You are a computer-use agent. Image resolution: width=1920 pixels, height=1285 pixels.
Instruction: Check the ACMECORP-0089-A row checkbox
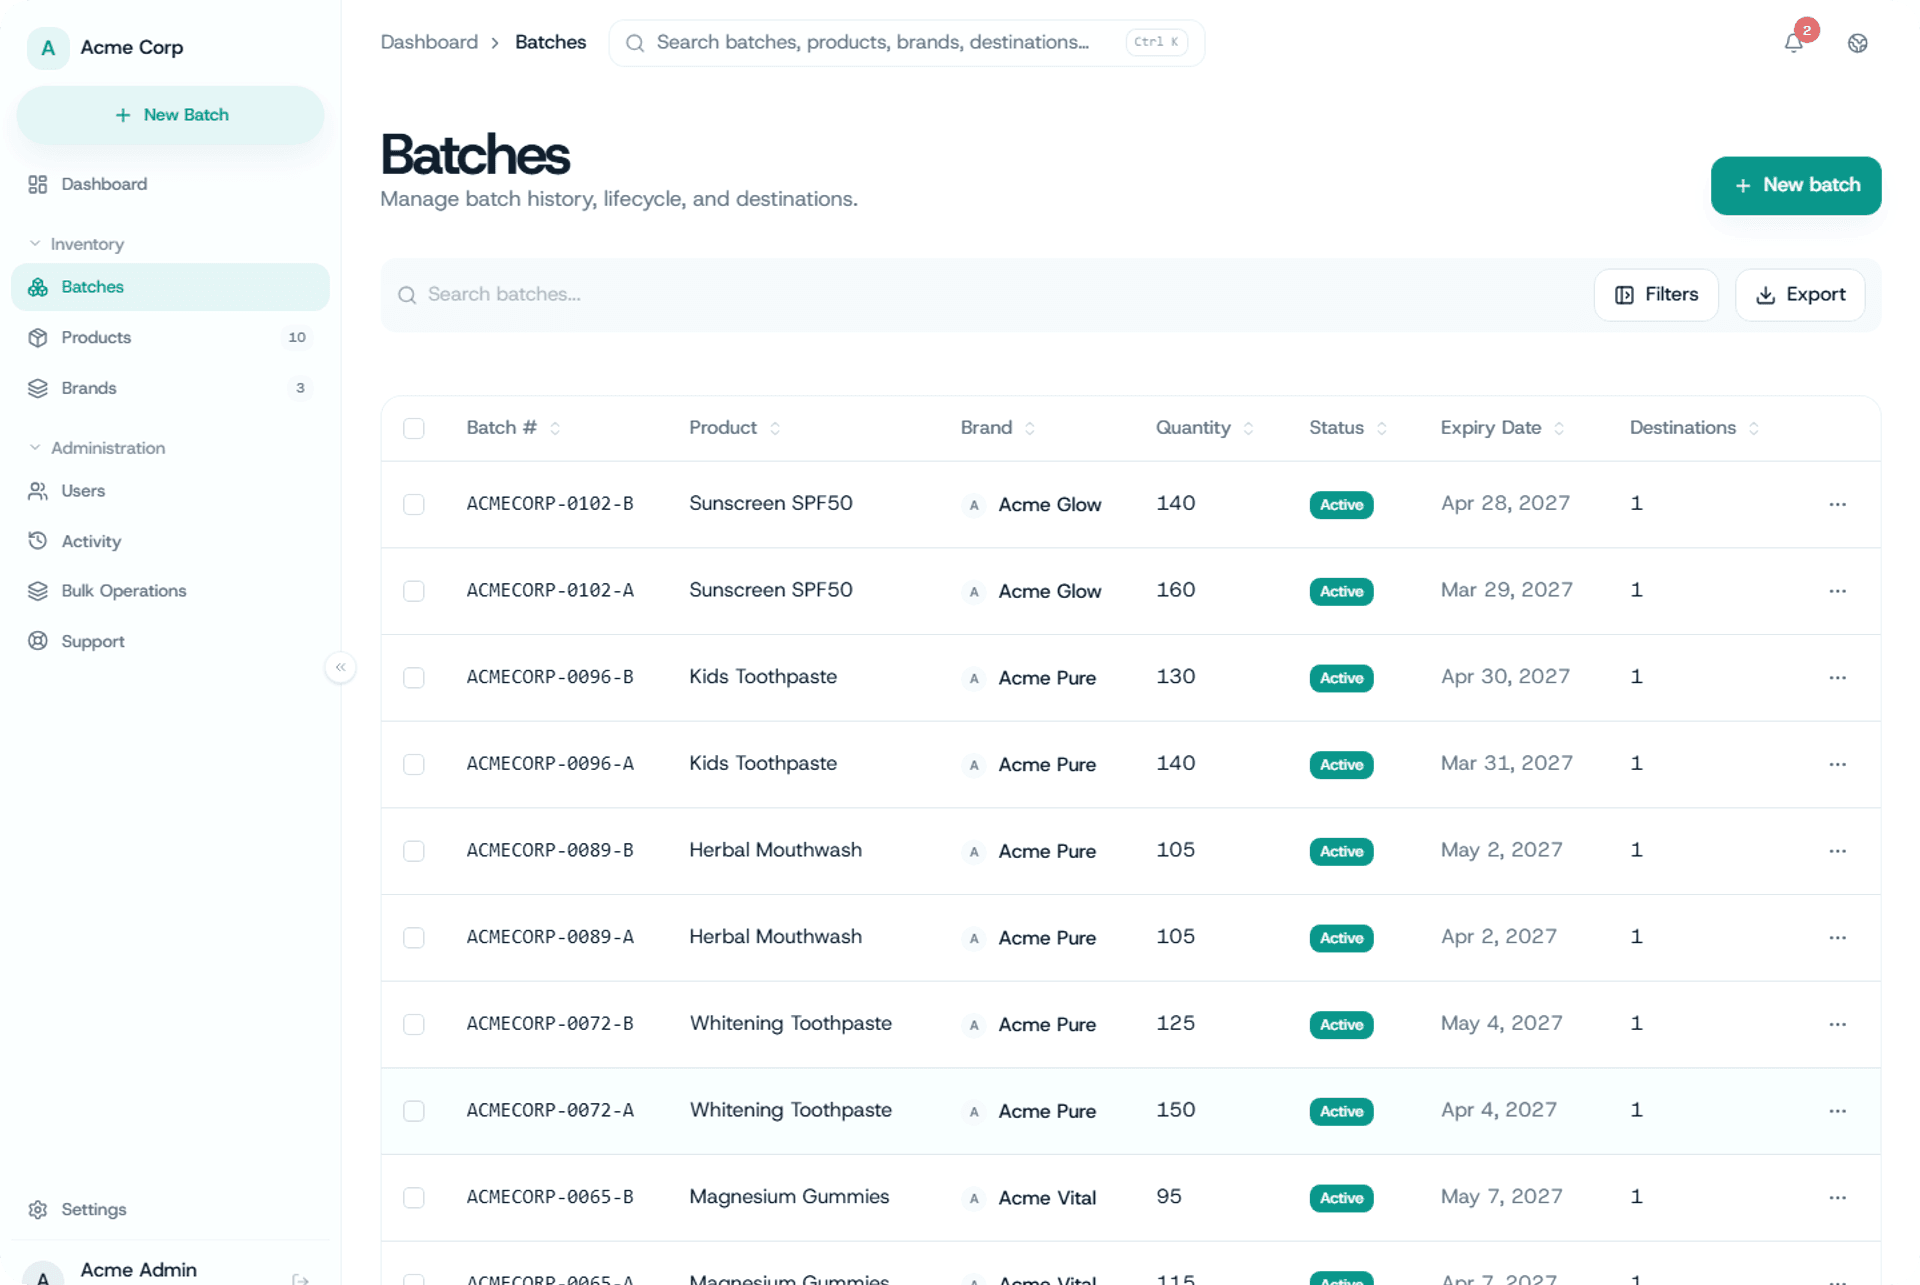click(x=414, y=938)
